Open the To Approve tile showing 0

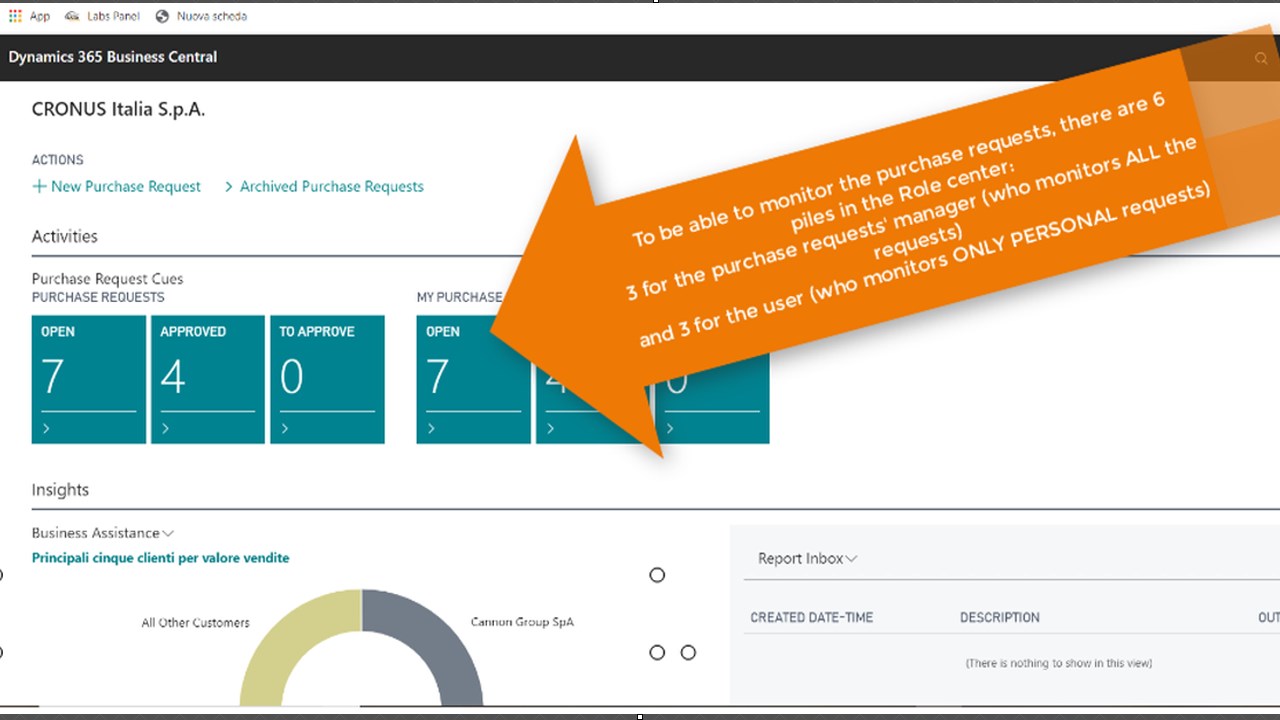pos(327,379)
